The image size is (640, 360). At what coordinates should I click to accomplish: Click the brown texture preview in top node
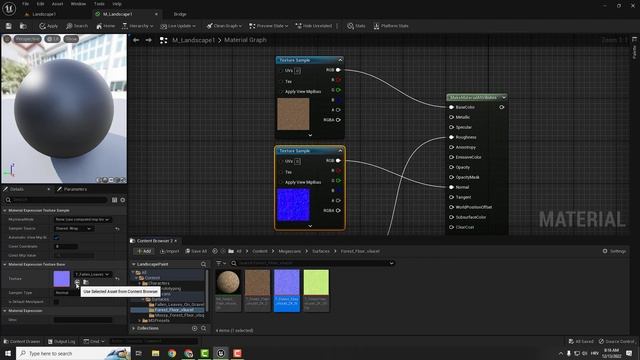(293, 114)
